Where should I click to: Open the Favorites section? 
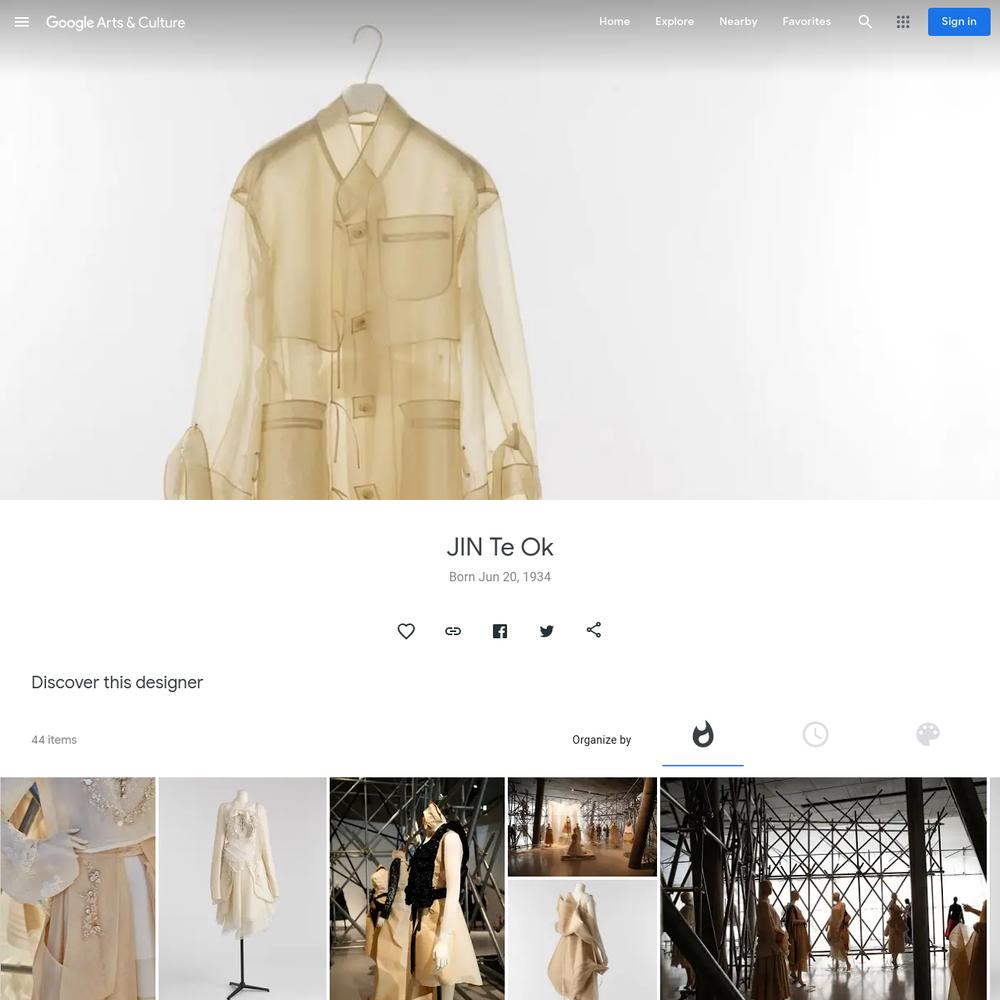806,21
